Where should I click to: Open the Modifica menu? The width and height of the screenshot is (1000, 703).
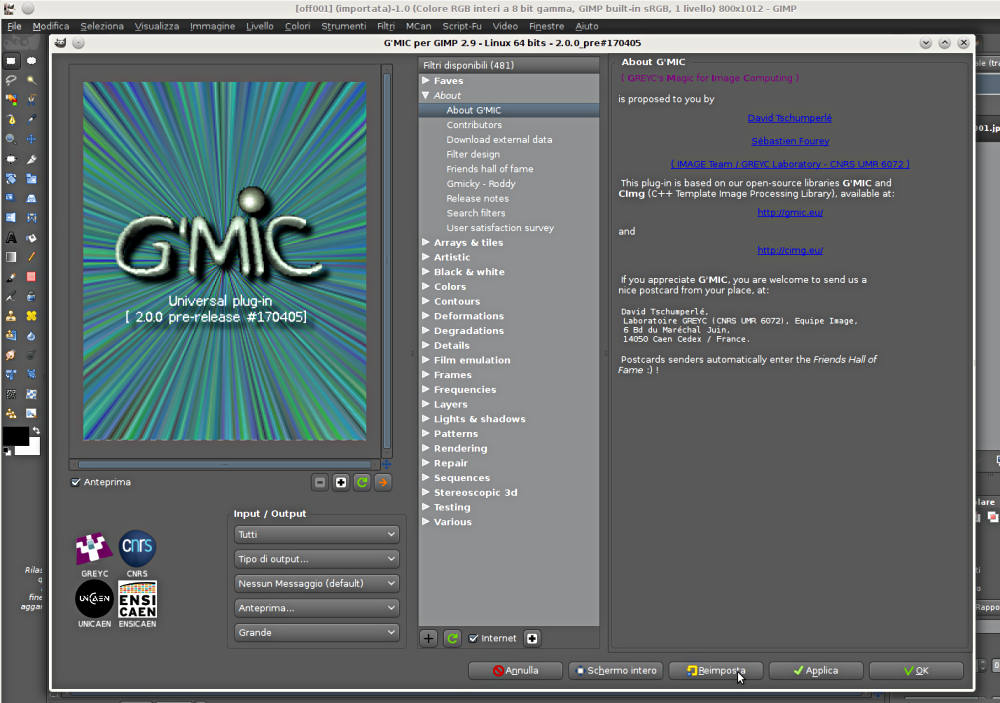point(50,26)
